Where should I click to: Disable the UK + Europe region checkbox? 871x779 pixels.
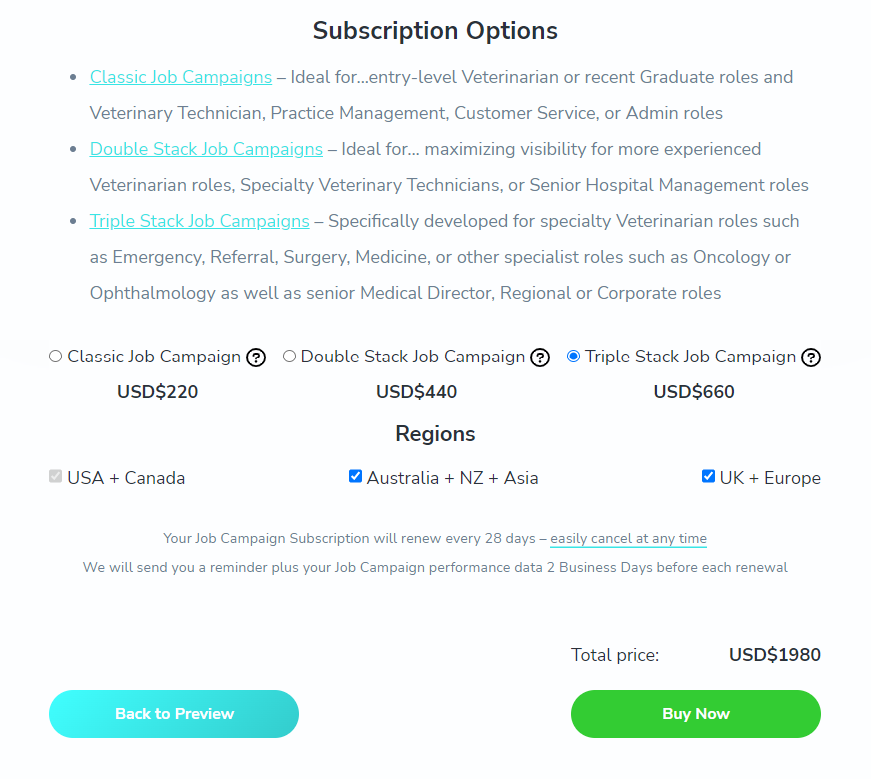click(708, 476)
